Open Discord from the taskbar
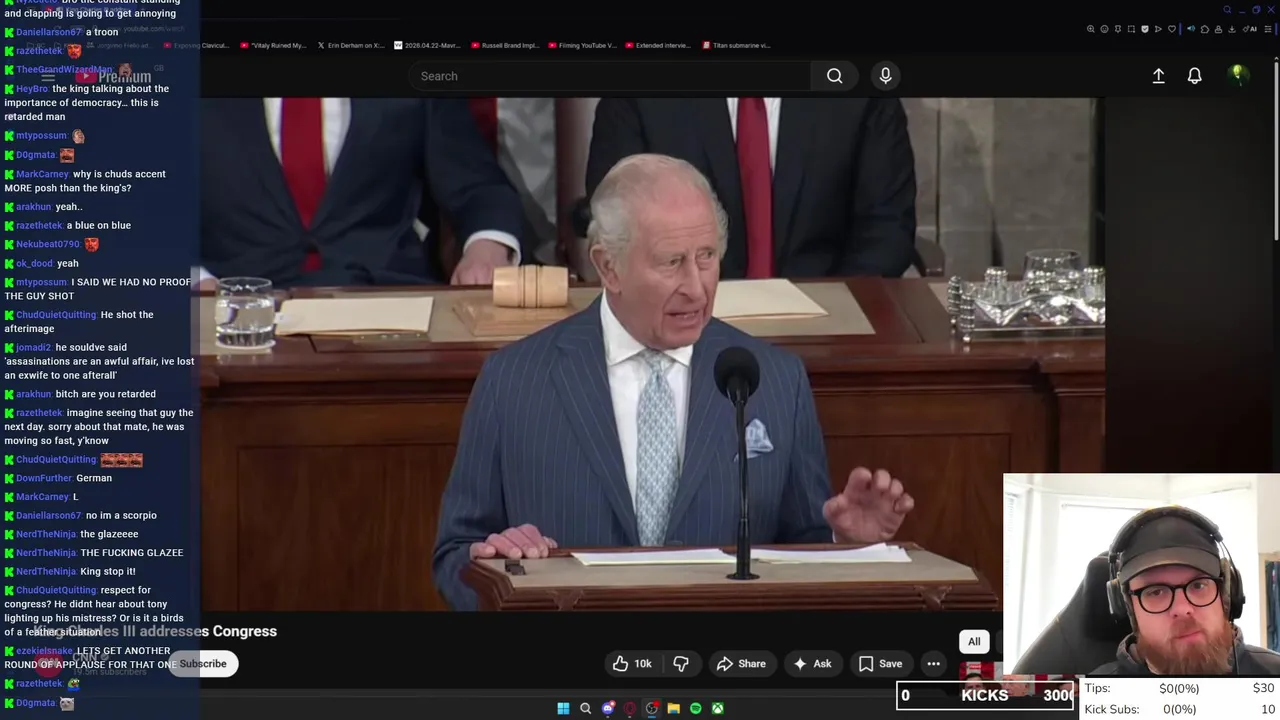This screenshot has width=1280, height=720. click(x=608, y=708)
